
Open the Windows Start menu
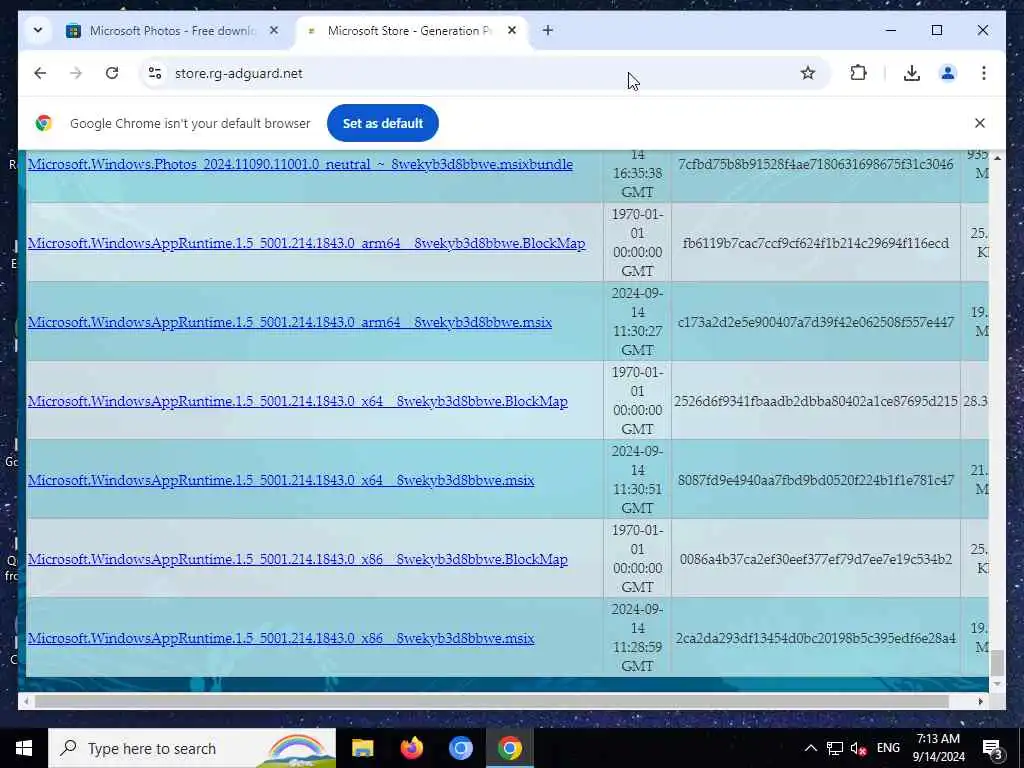[24, 748]
